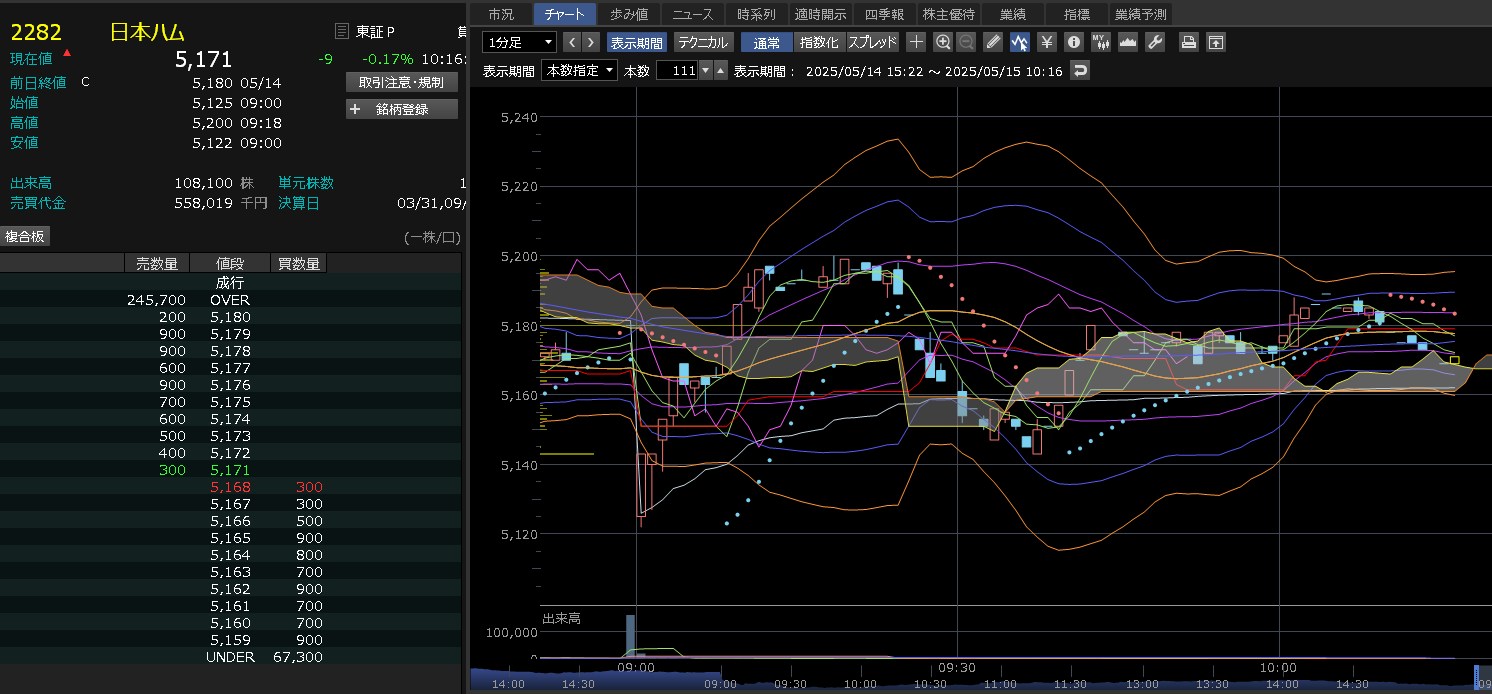1492x694 pixels.
Task: Open the 1分足 timeframe dropdown
Action: (x=519, y=42)
